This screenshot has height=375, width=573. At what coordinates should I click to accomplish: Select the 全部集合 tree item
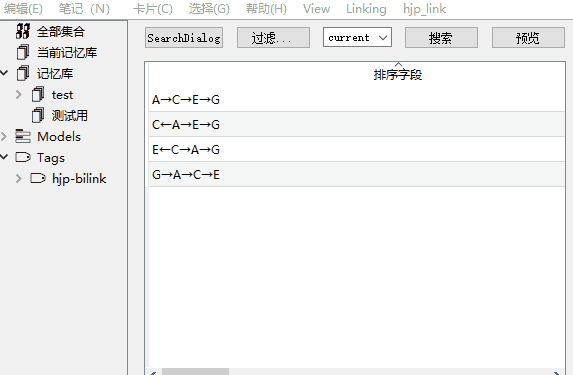tap(61, 31)
